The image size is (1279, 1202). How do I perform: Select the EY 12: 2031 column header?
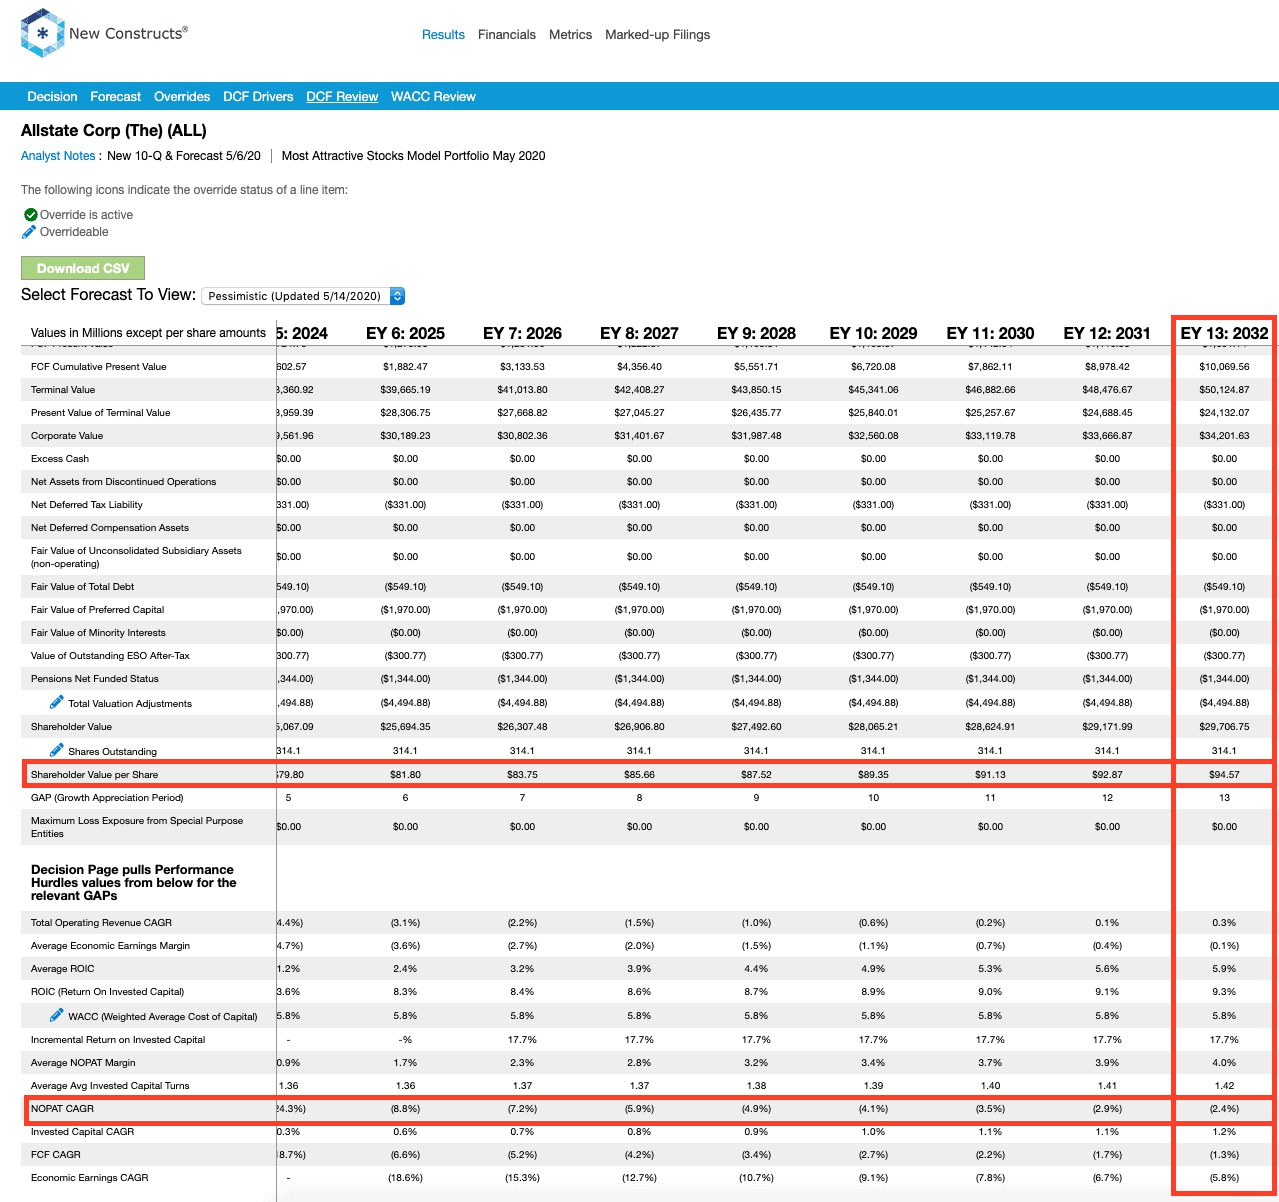point(1107,333)
